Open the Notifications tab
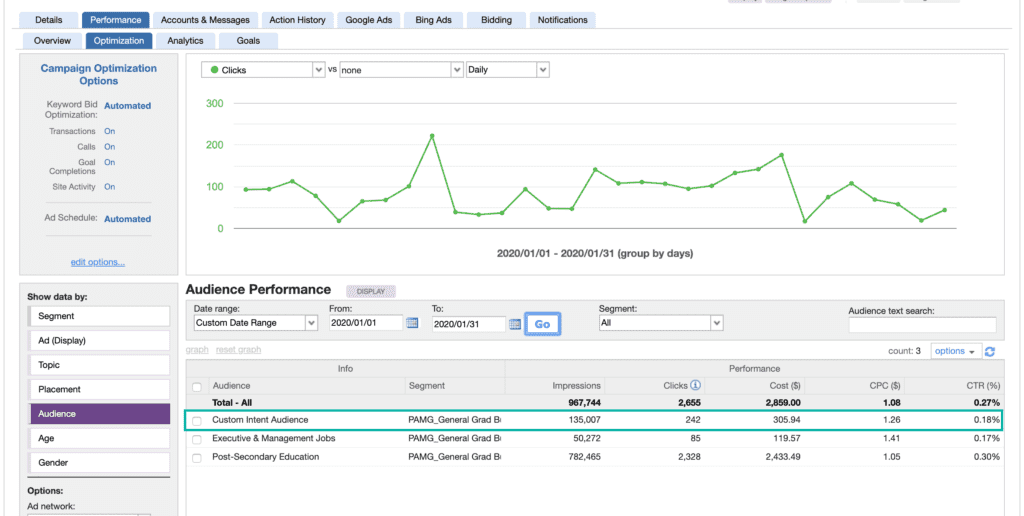 pyautogui.click(x=562, y=20)
